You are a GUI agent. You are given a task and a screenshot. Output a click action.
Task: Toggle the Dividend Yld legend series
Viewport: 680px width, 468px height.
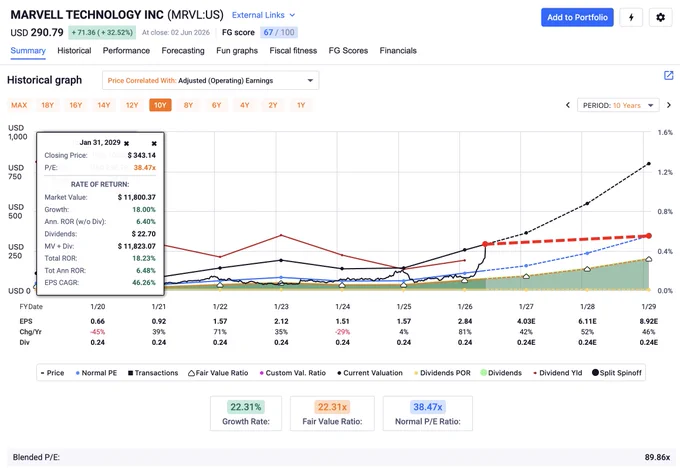click(558, 373)
